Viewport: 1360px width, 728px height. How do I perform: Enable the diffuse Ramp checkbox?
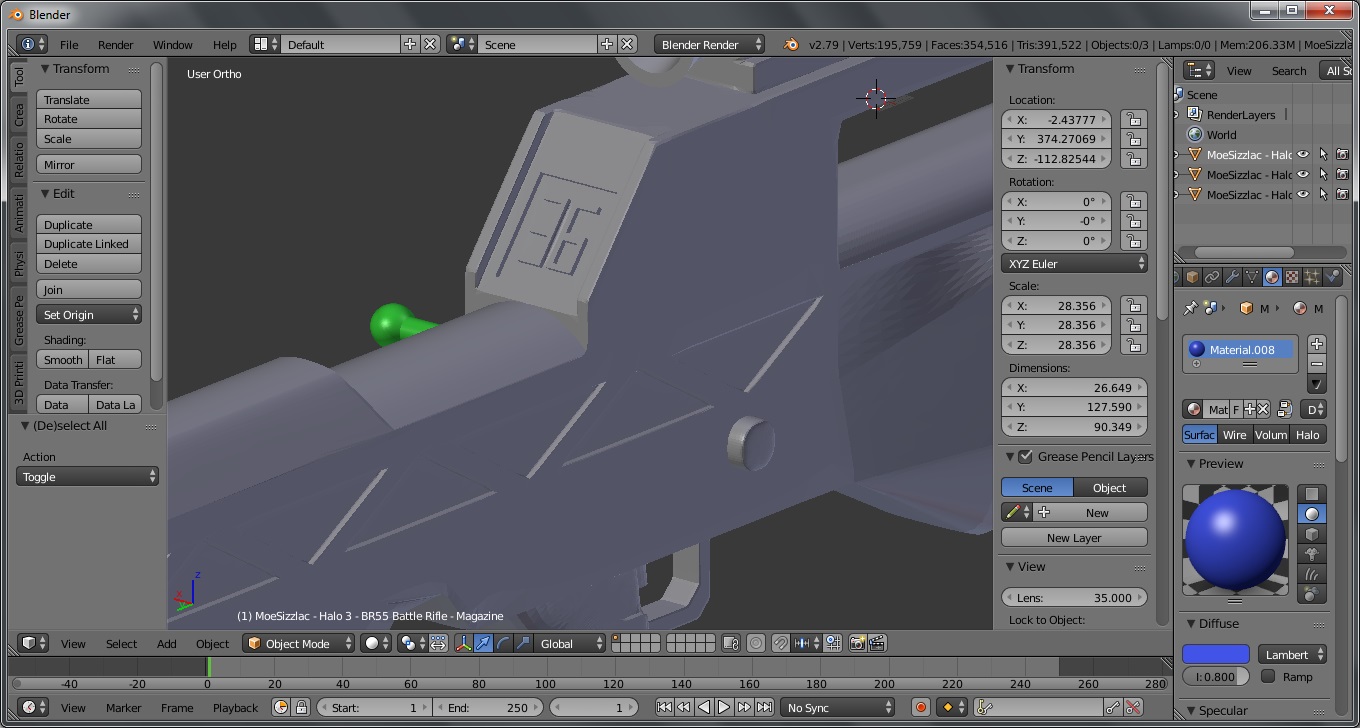pos(1268,677)
